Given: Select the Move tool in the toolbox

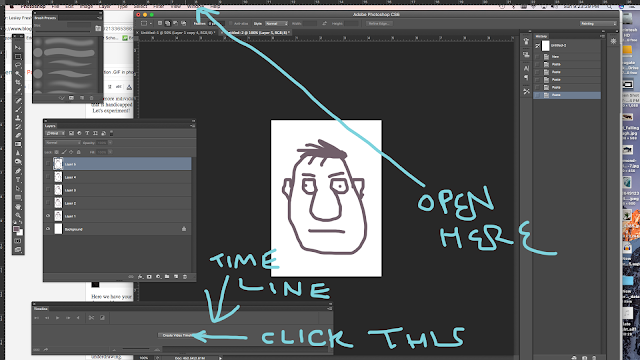Looking at the screenshot, I should [x=18, y=47].
